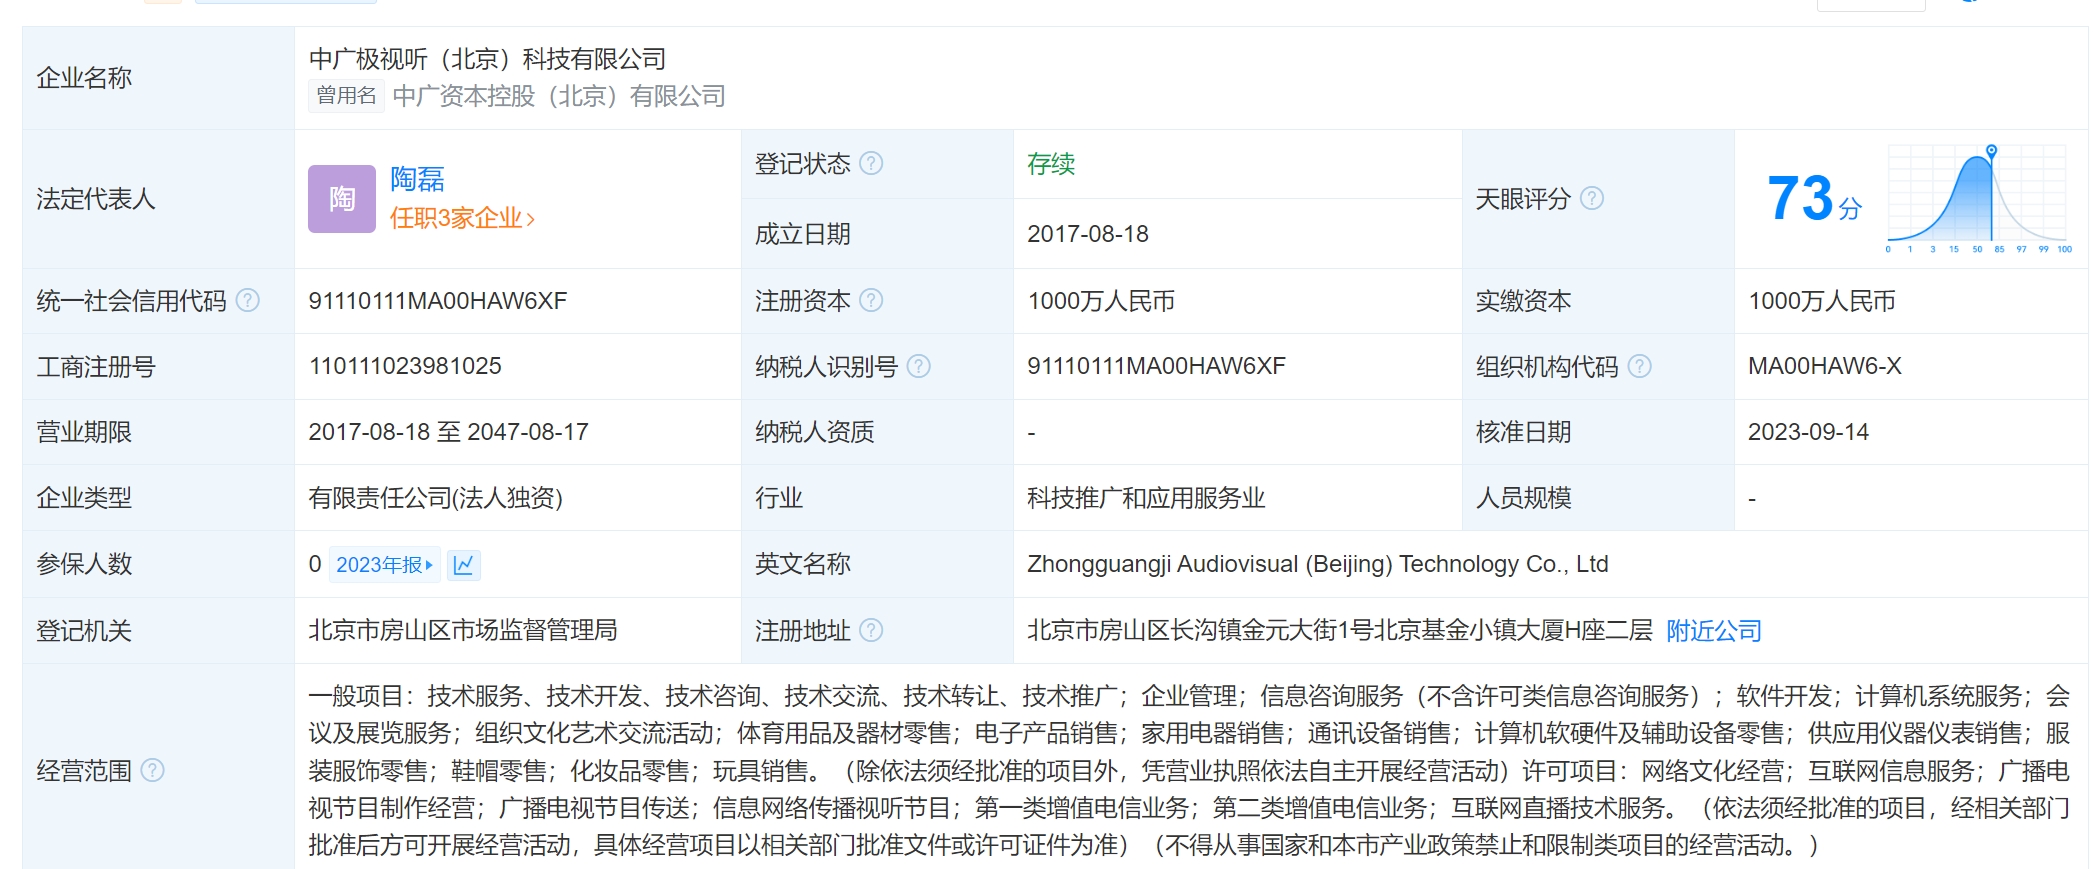Screen dimensions: 2097x869
Task: Select the 登记机关 field label
Action: pos(84,631)
